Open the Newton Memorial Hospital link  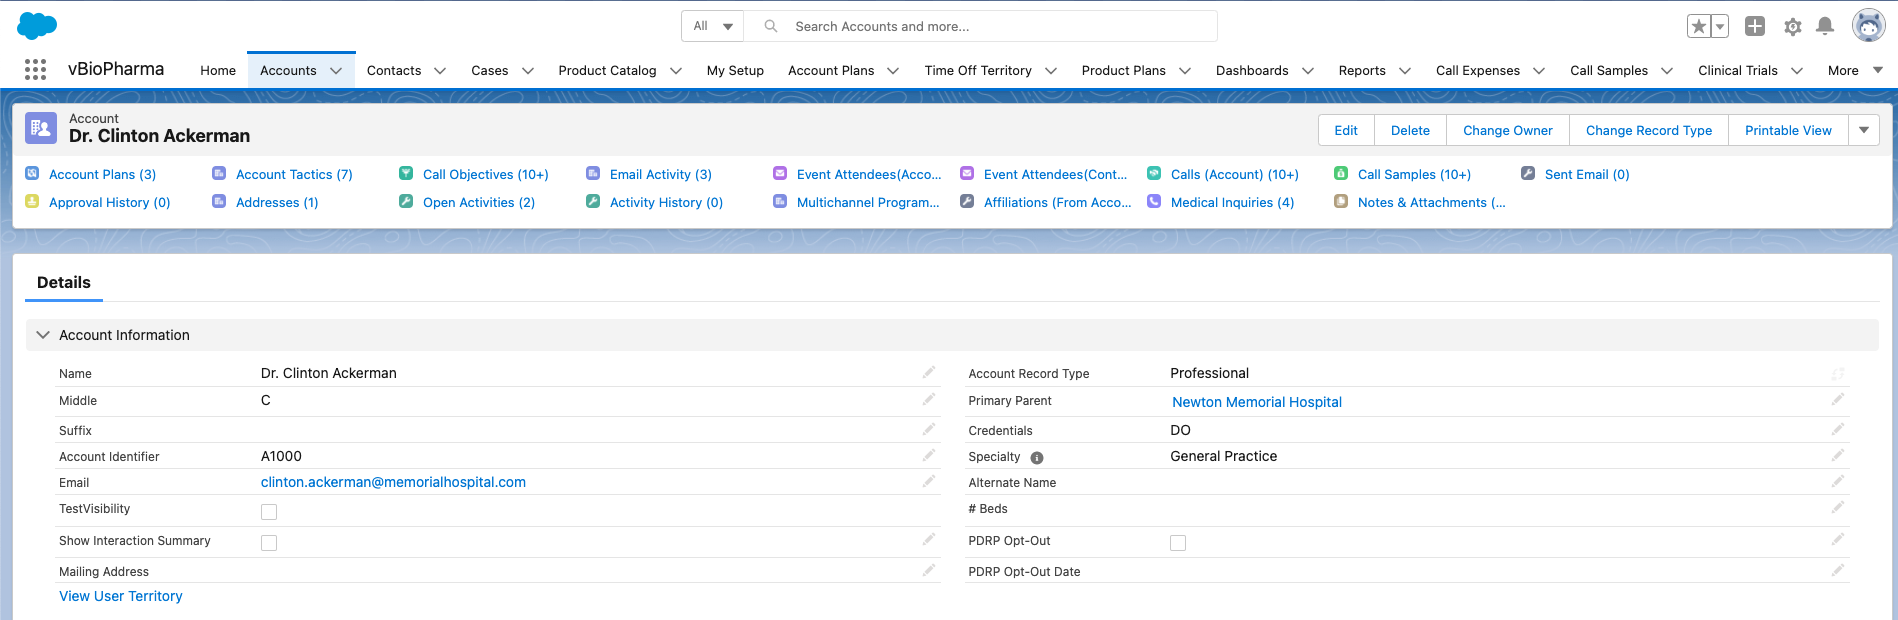1256,402
